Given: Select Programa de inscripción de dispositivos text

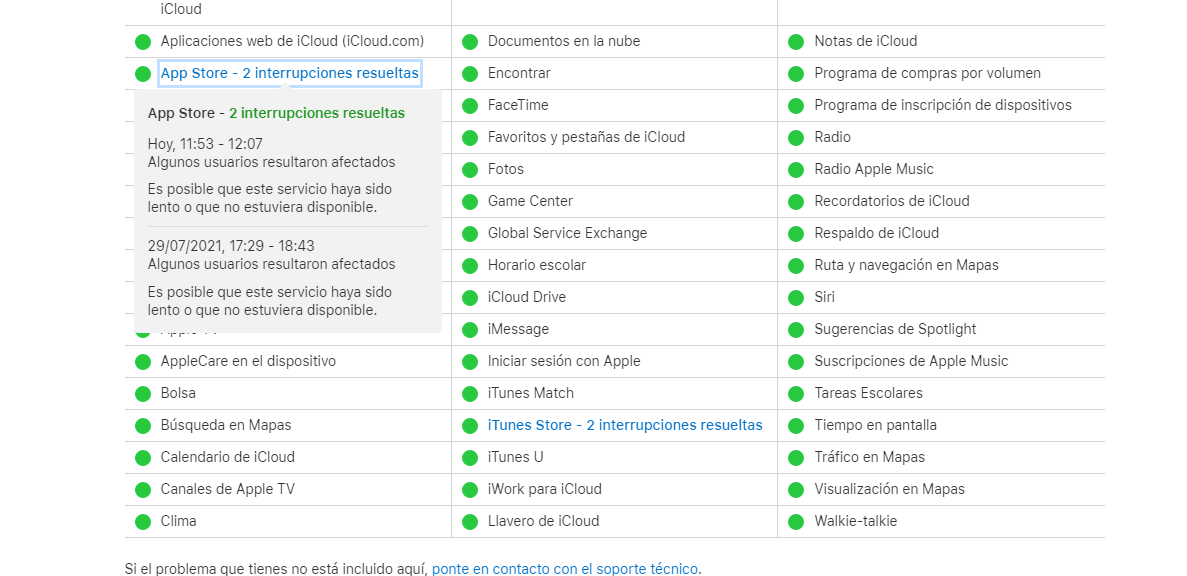Looking at the screenshot, I should 943,105.
